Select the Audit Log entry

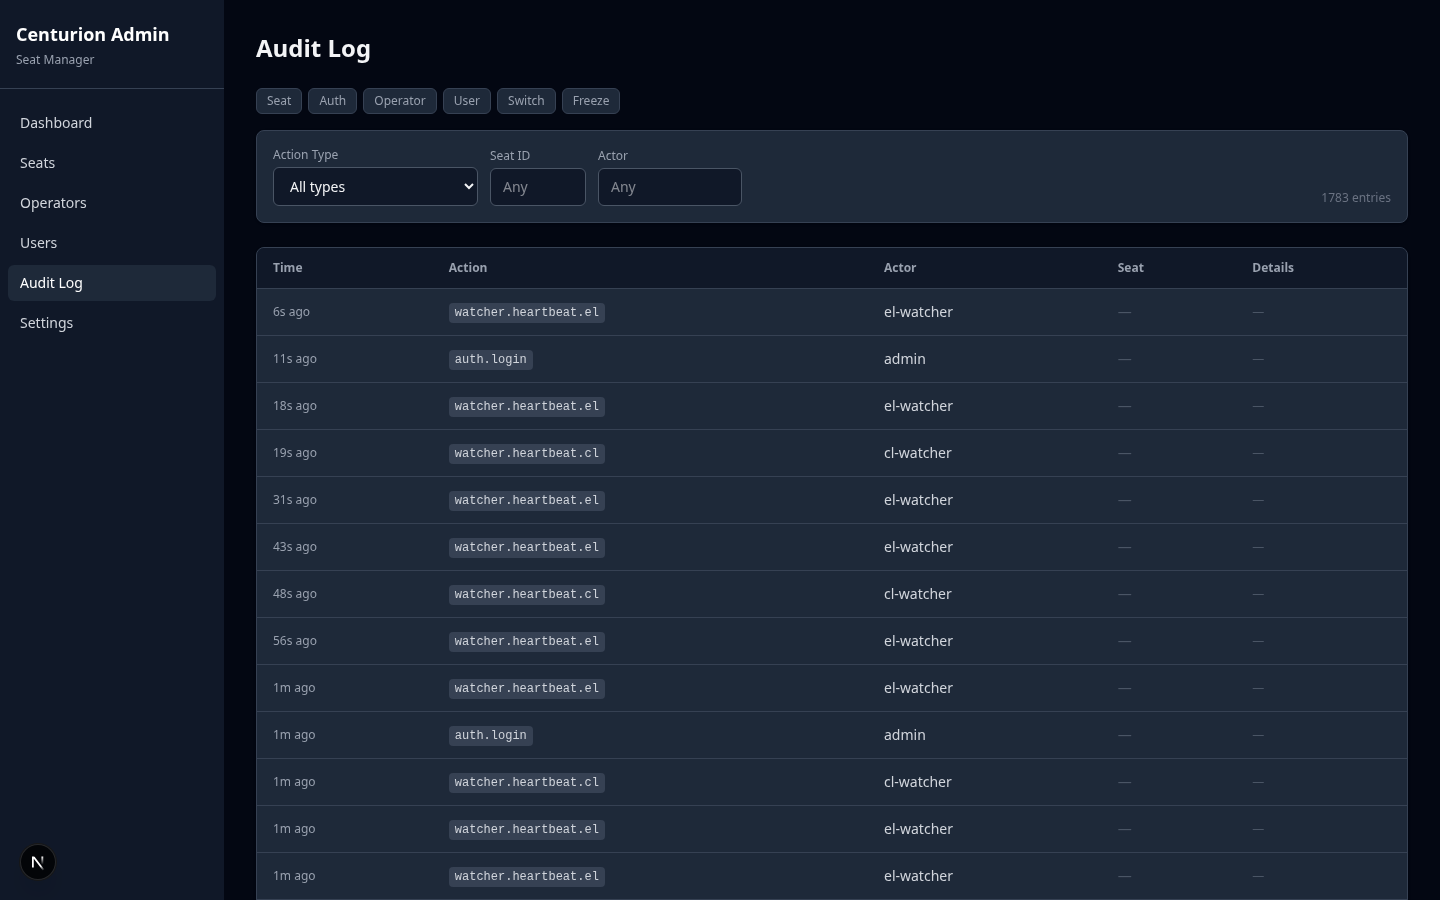51,282
